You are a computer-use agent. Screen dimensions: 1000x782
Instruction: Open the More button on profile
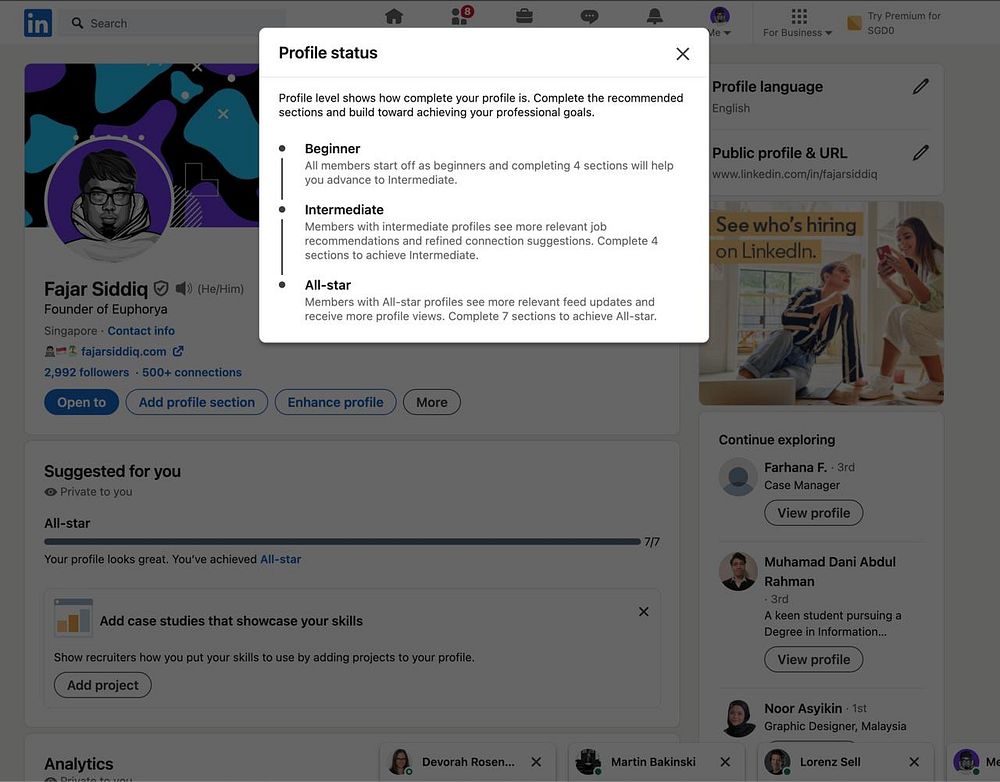[x=432, y=402]
